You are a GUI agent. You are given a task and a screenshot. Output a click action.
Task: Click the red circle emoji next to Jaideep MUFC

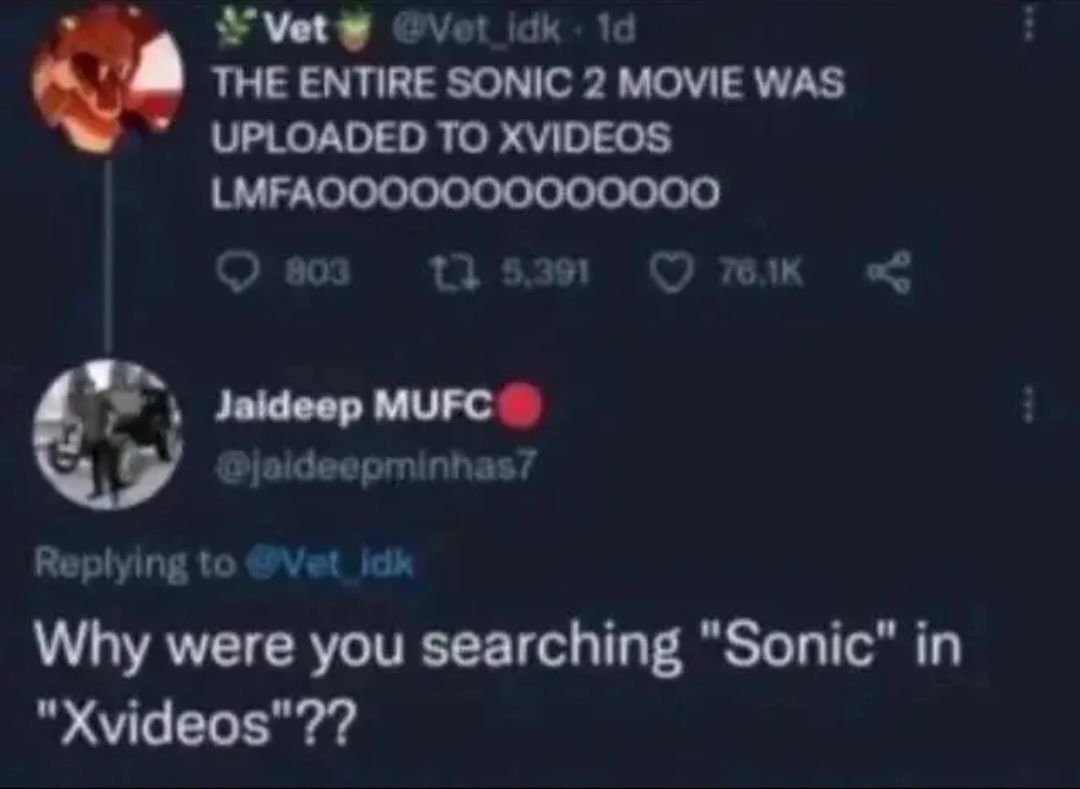(x=520, y=406)
